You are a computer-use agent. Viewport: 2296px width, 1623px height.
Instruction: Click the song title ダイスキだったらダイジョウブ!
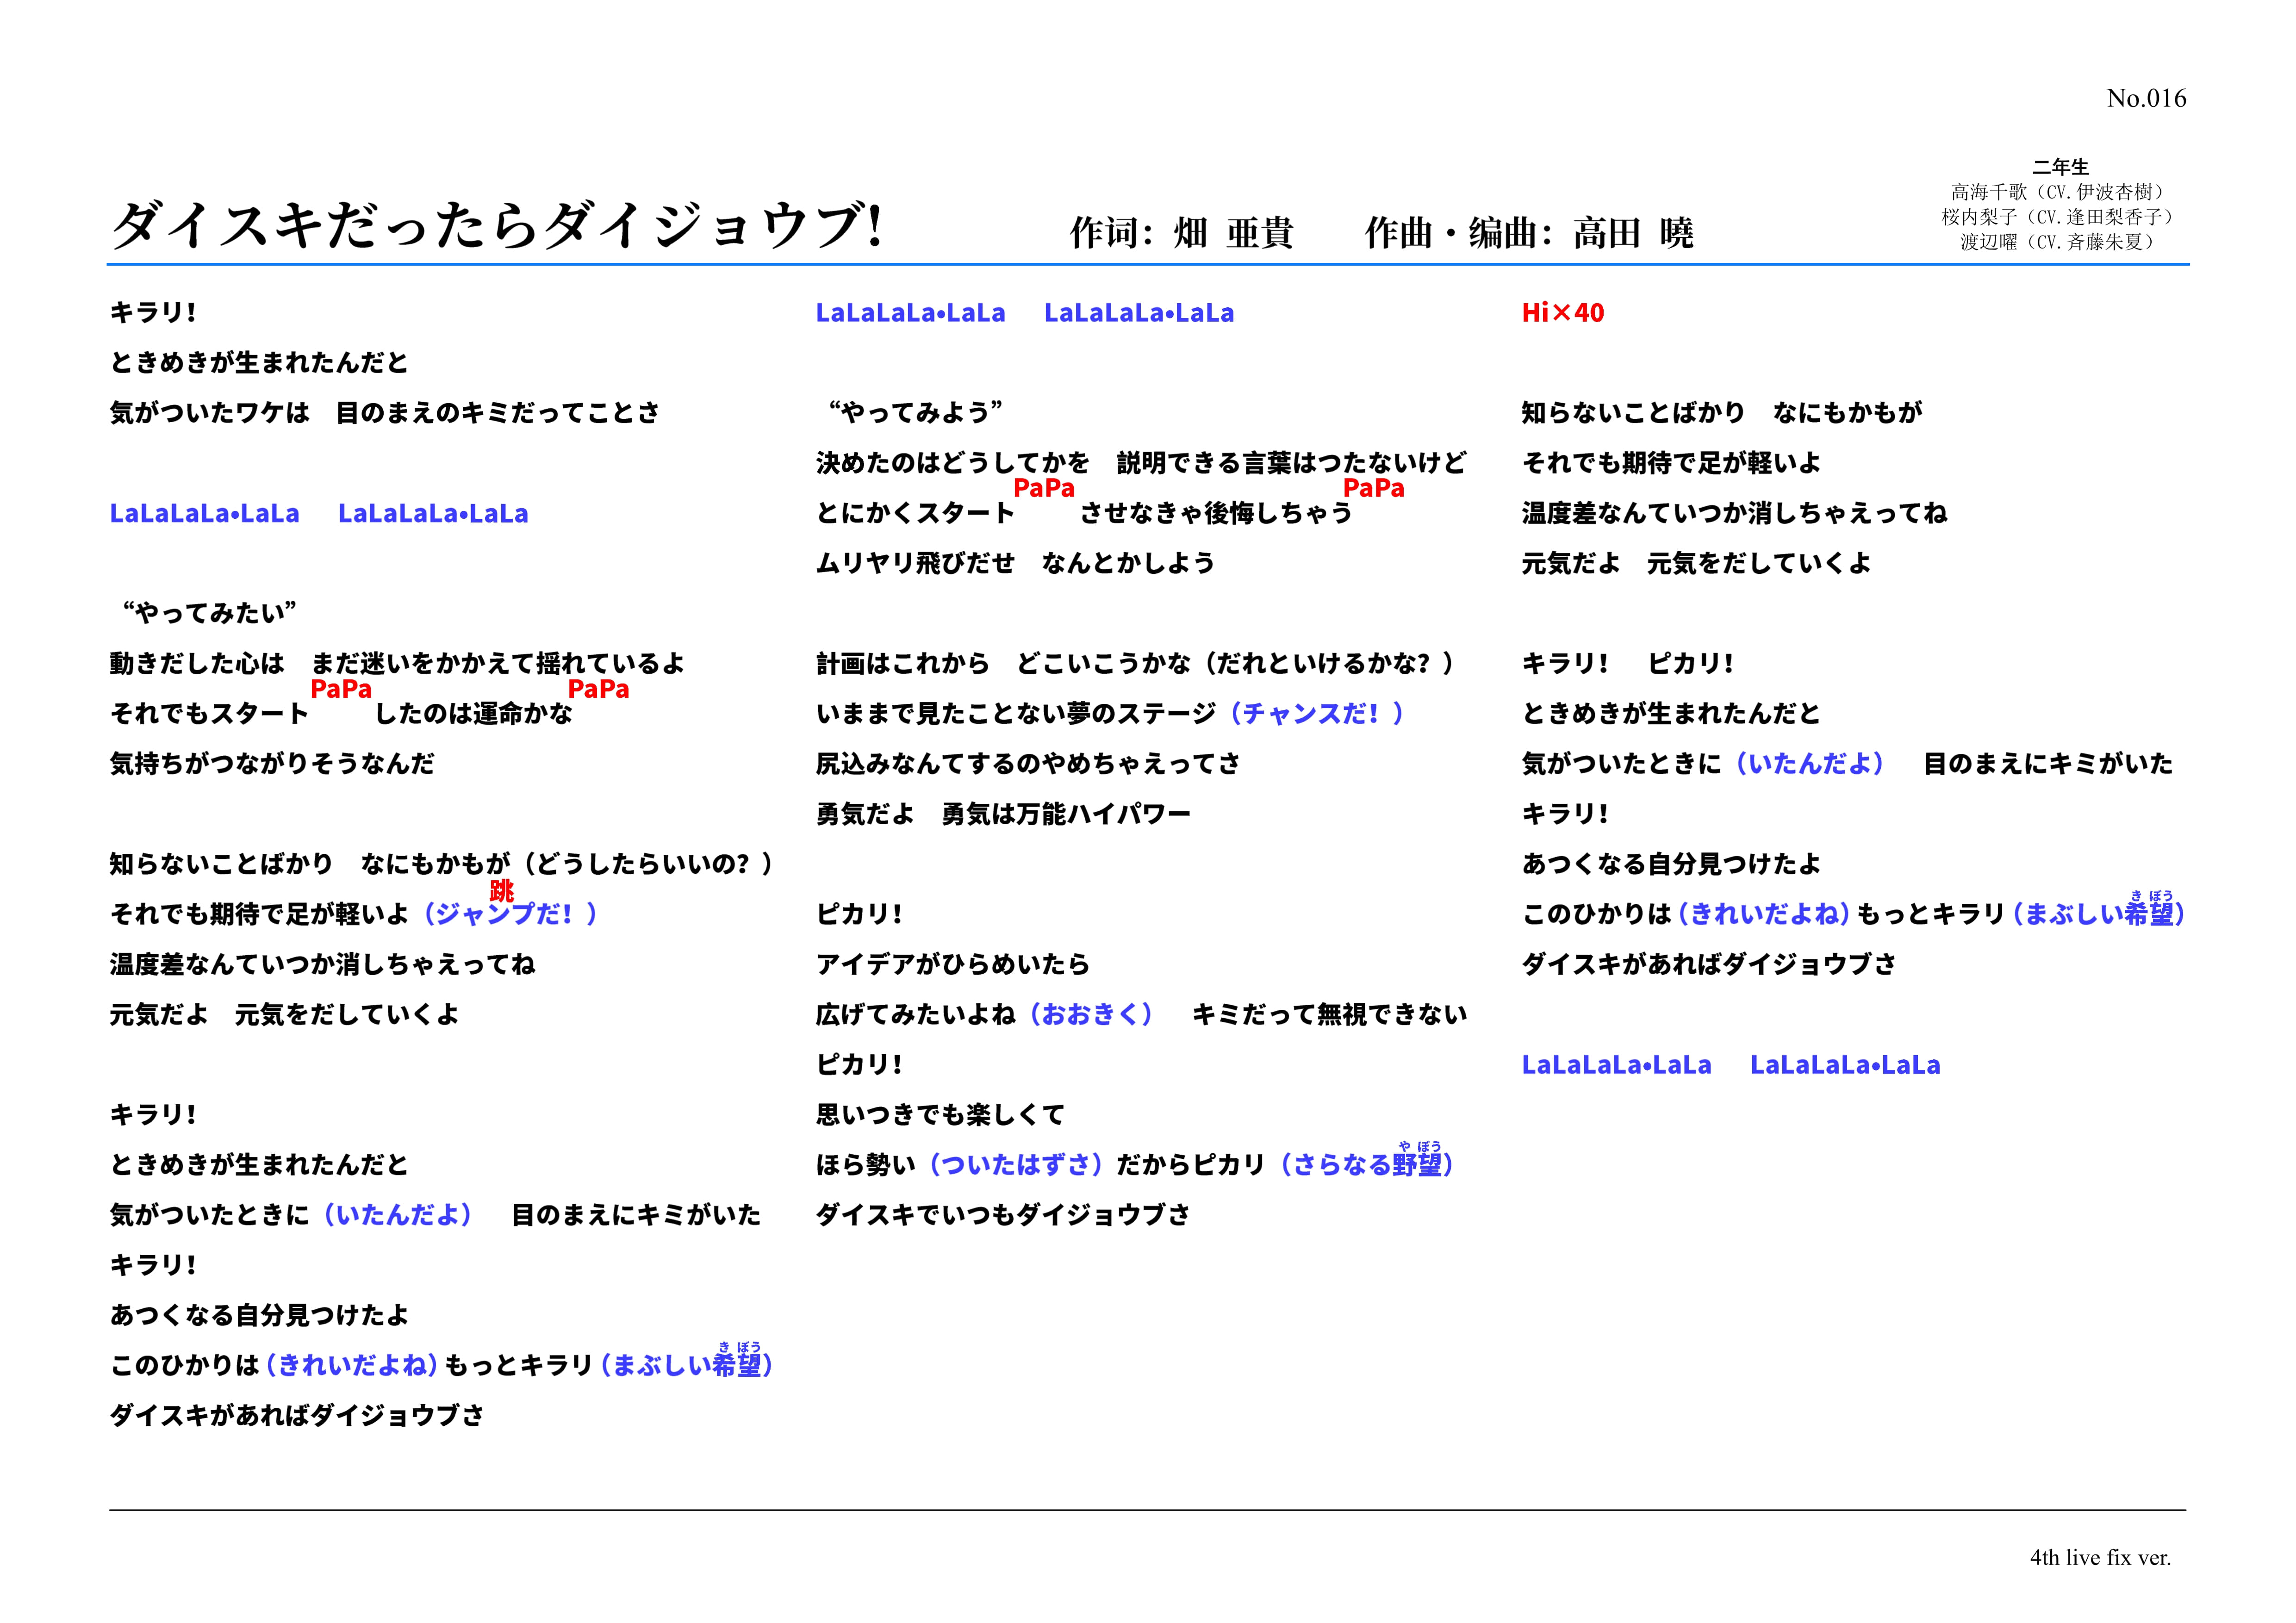pos(497,225)
